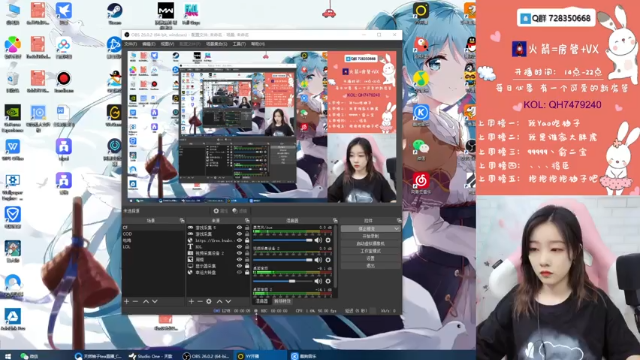Pop out the 混音器 dock panel
The height and width of the screenshot is (360, 640).
[x=335, y=220]
